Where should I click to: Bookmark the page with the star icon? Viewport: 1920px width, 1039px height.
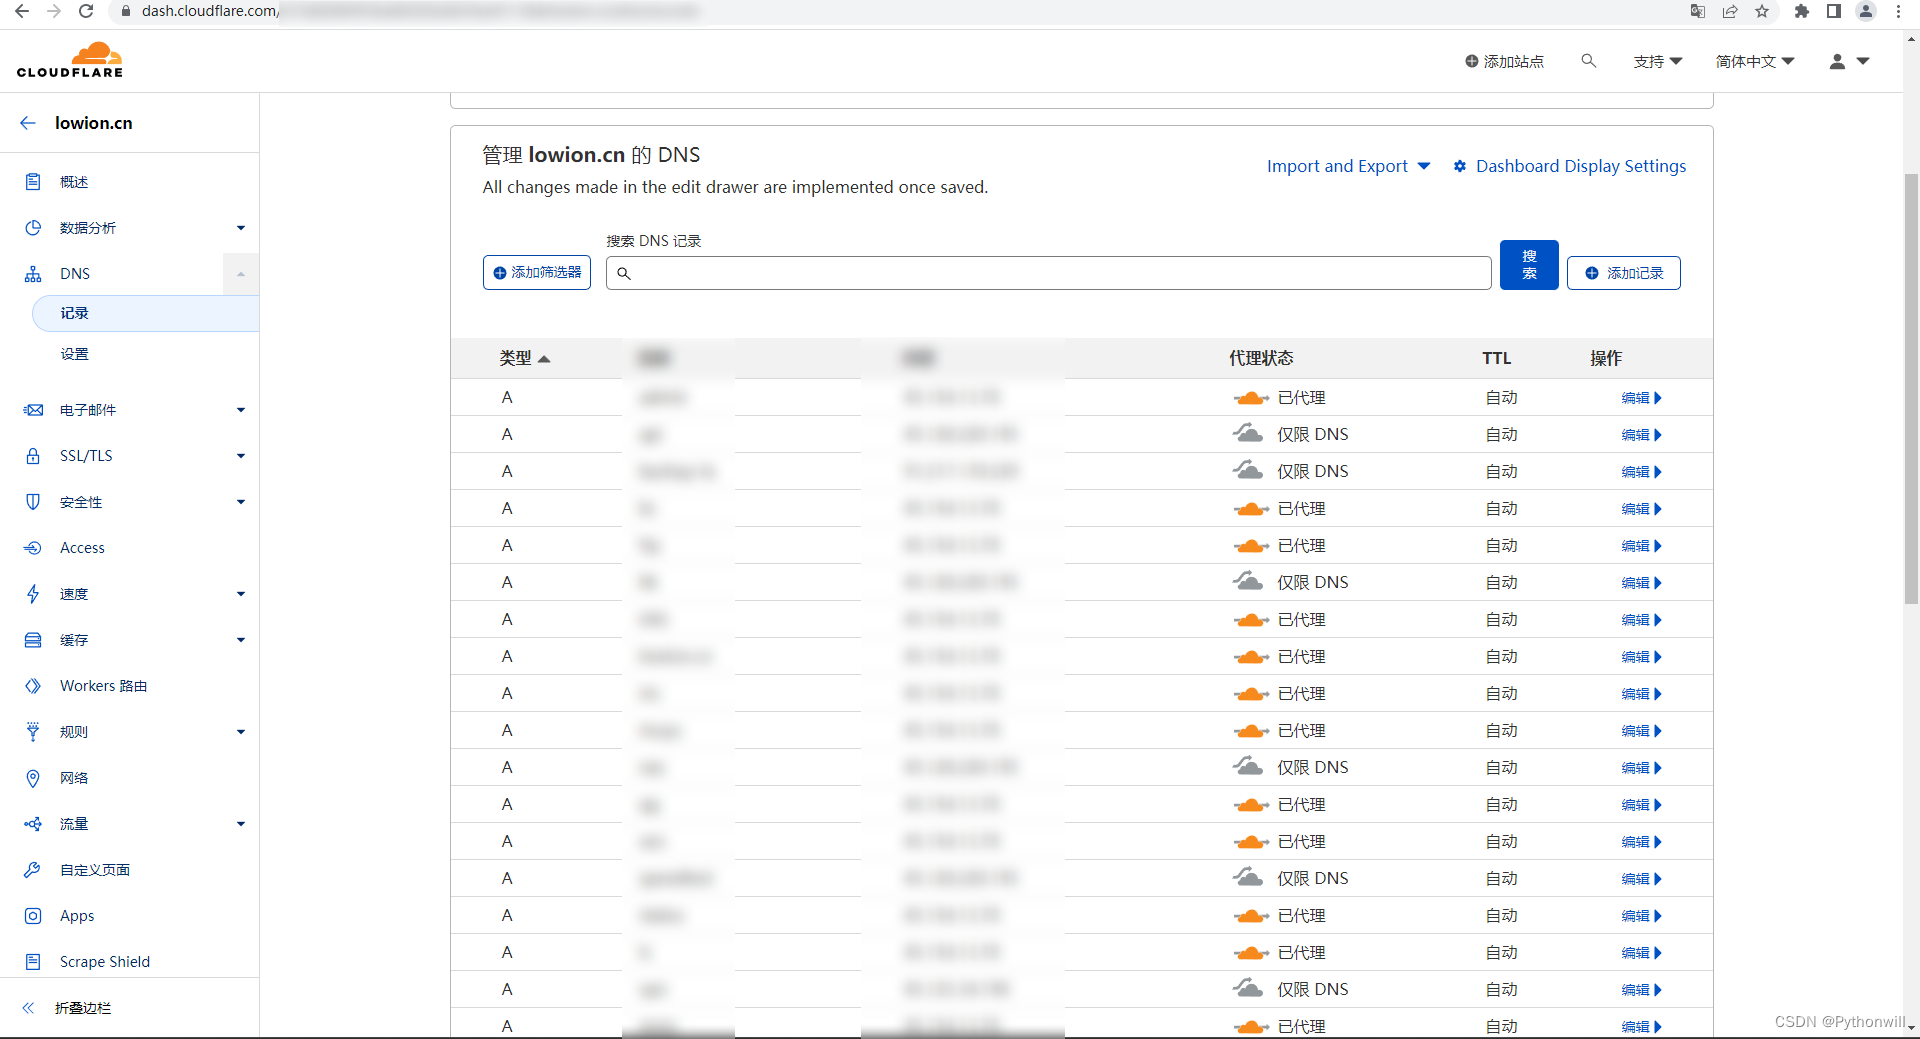click(1762, 11)
